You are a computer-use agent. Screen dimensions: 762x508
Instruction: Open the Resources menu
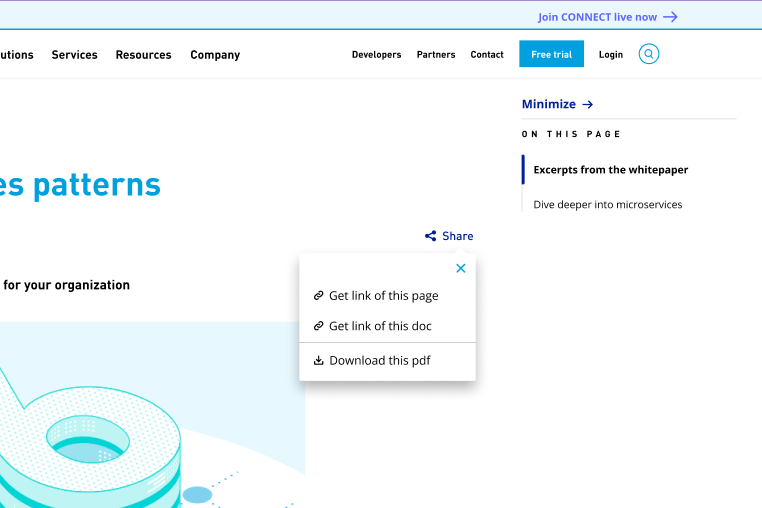143,55
